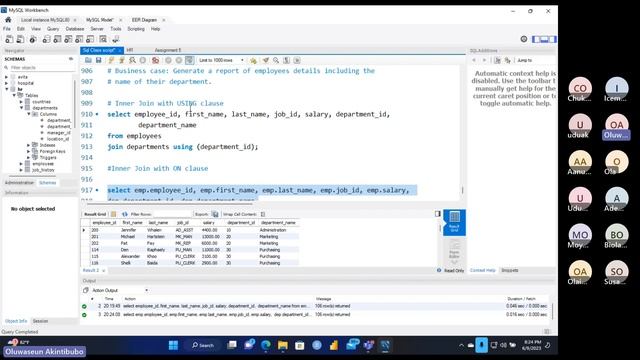Toggle Wrap Cell Content in result grid

pyautogui.click(x=263, y=214)
